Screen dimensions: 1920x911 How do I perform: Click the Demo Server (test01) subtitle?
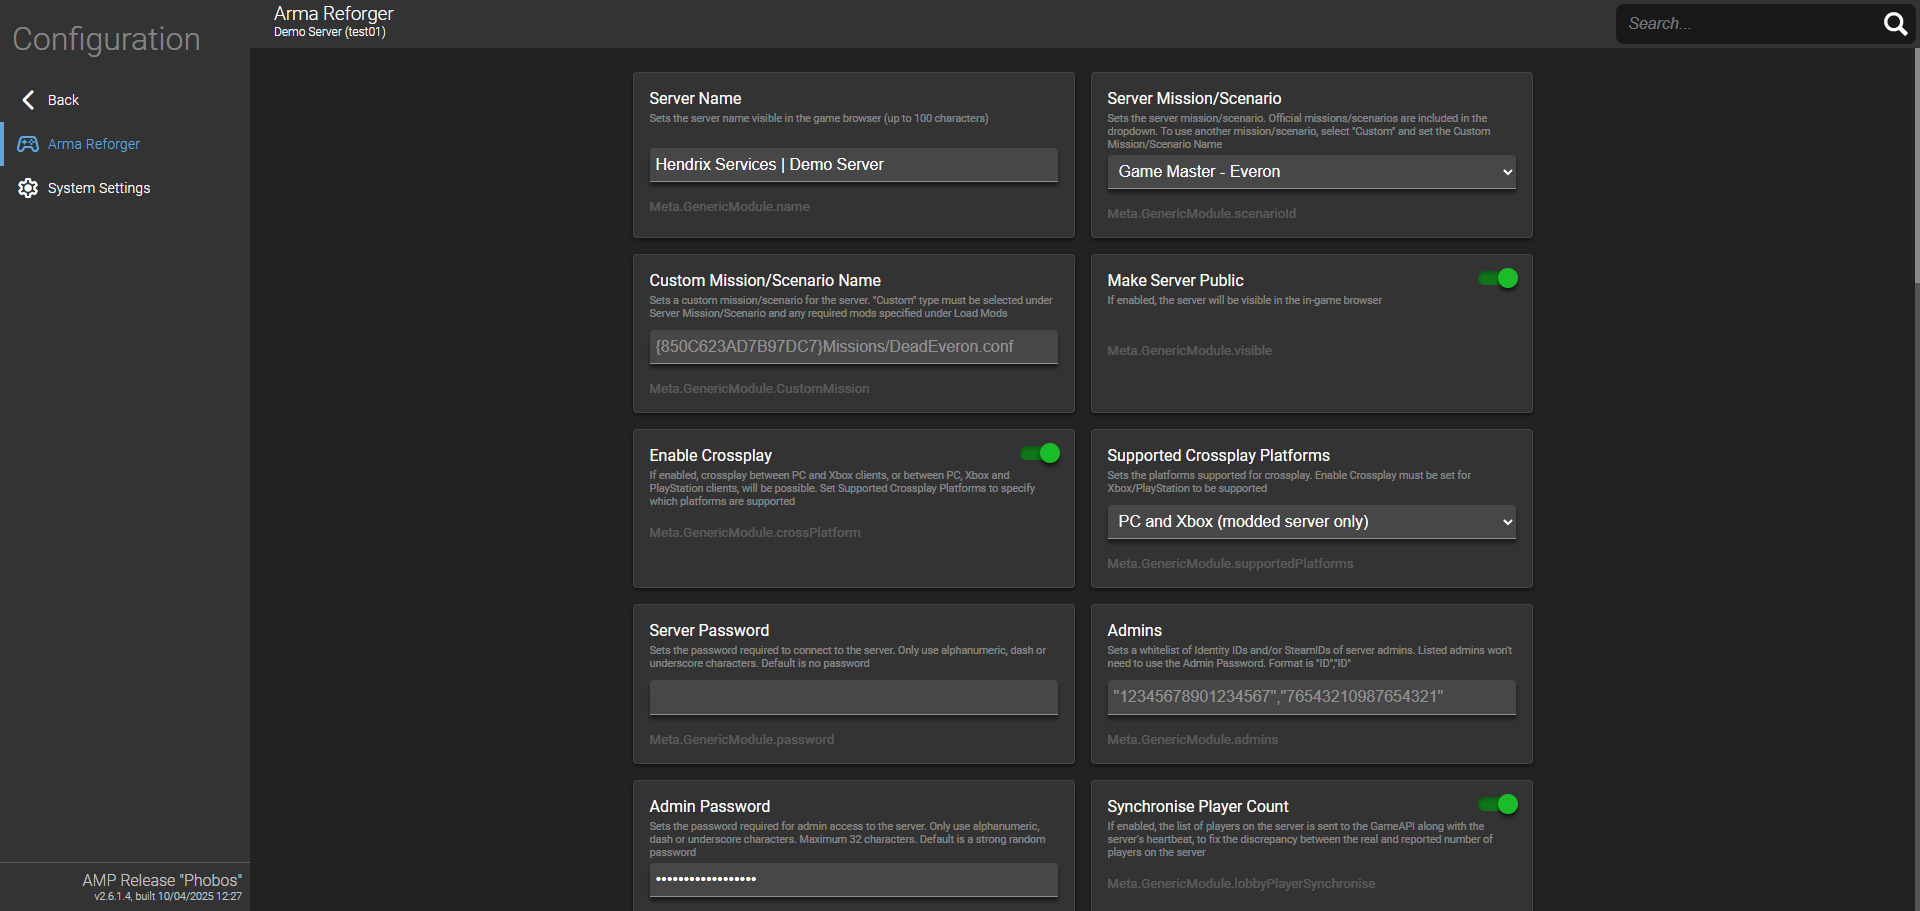(x=330, y=32)
